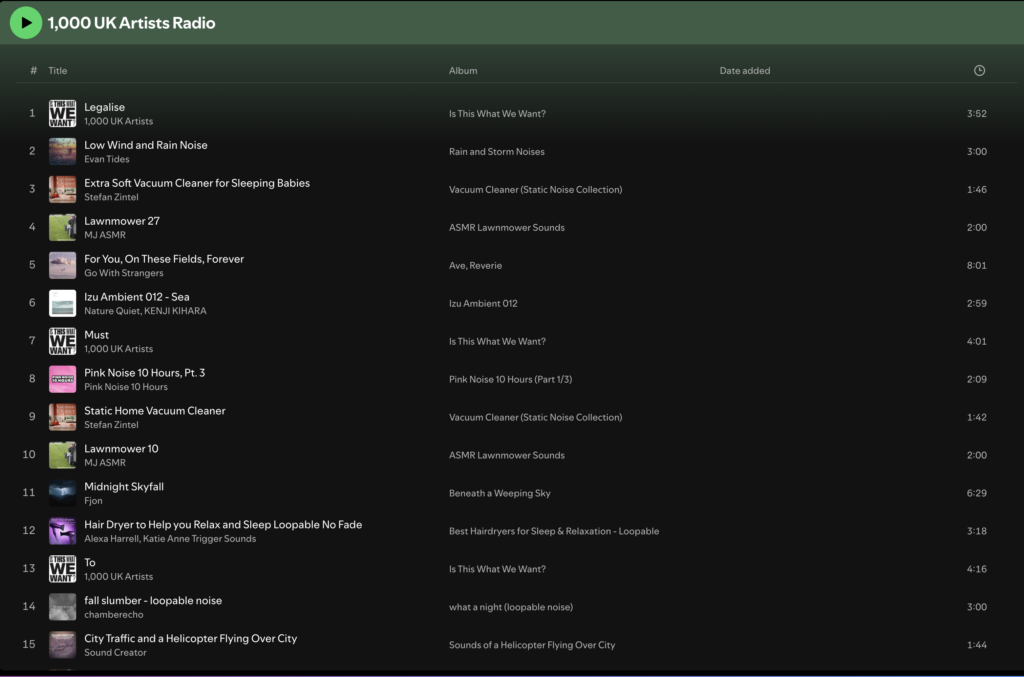Click cover art of track Must
The width and height of the screenshot is (1024, 677).
(63, 341)
